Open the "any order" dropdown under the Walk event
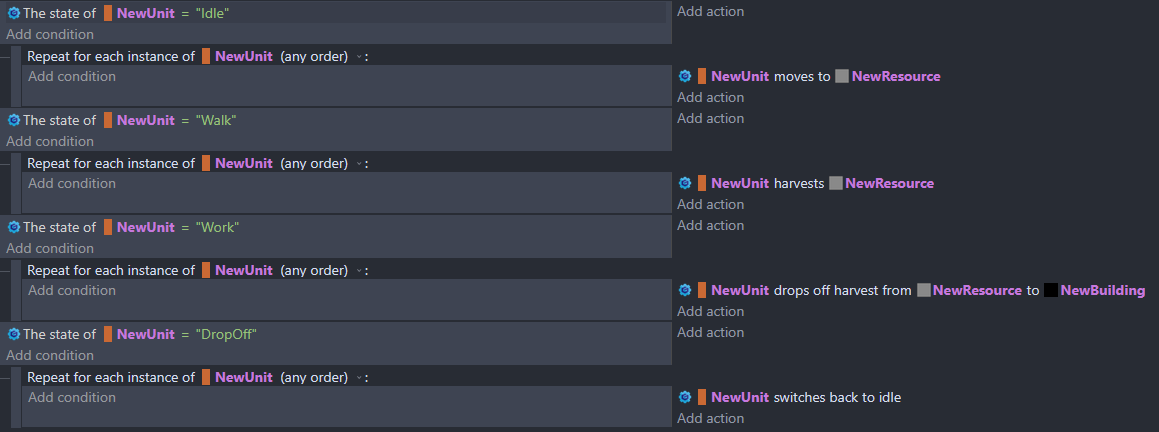Screen dimensions: 1159x432 coord(359,164)
